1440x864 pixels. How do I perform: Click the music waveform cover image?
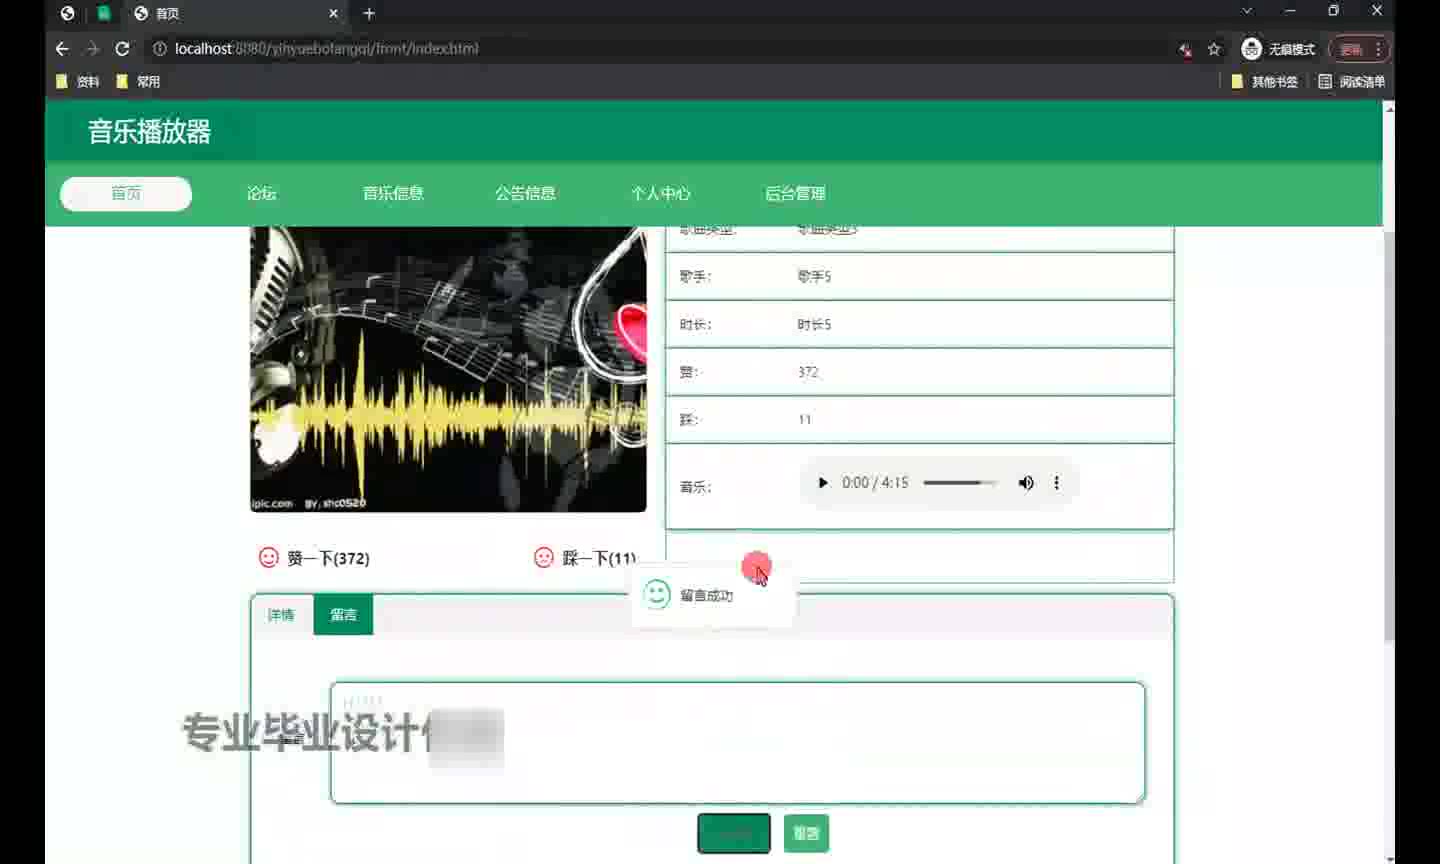[448, 369]
